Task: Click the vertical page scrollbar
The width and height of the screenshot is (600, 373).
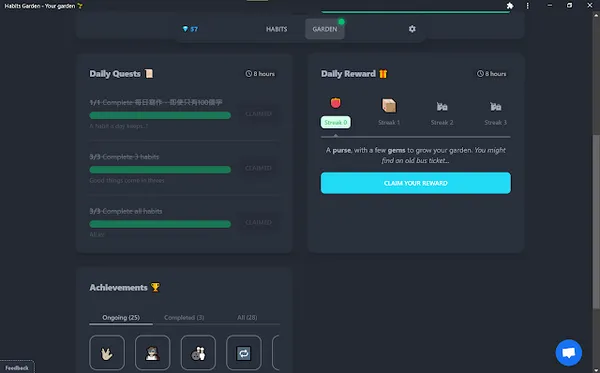Action: [596, 222]
